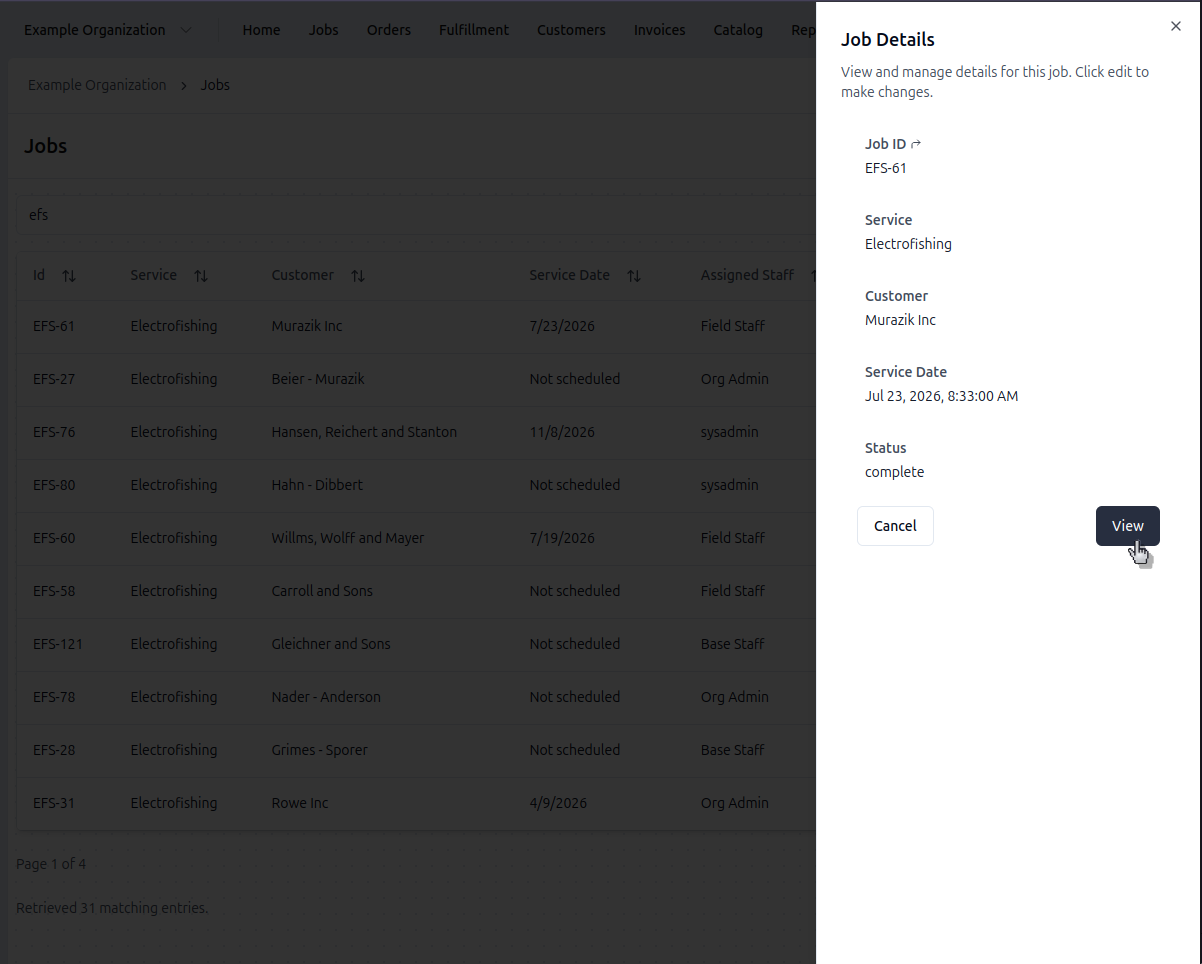Go to the Orders tab
This screenshot has width=1202, height=964.
388,30
